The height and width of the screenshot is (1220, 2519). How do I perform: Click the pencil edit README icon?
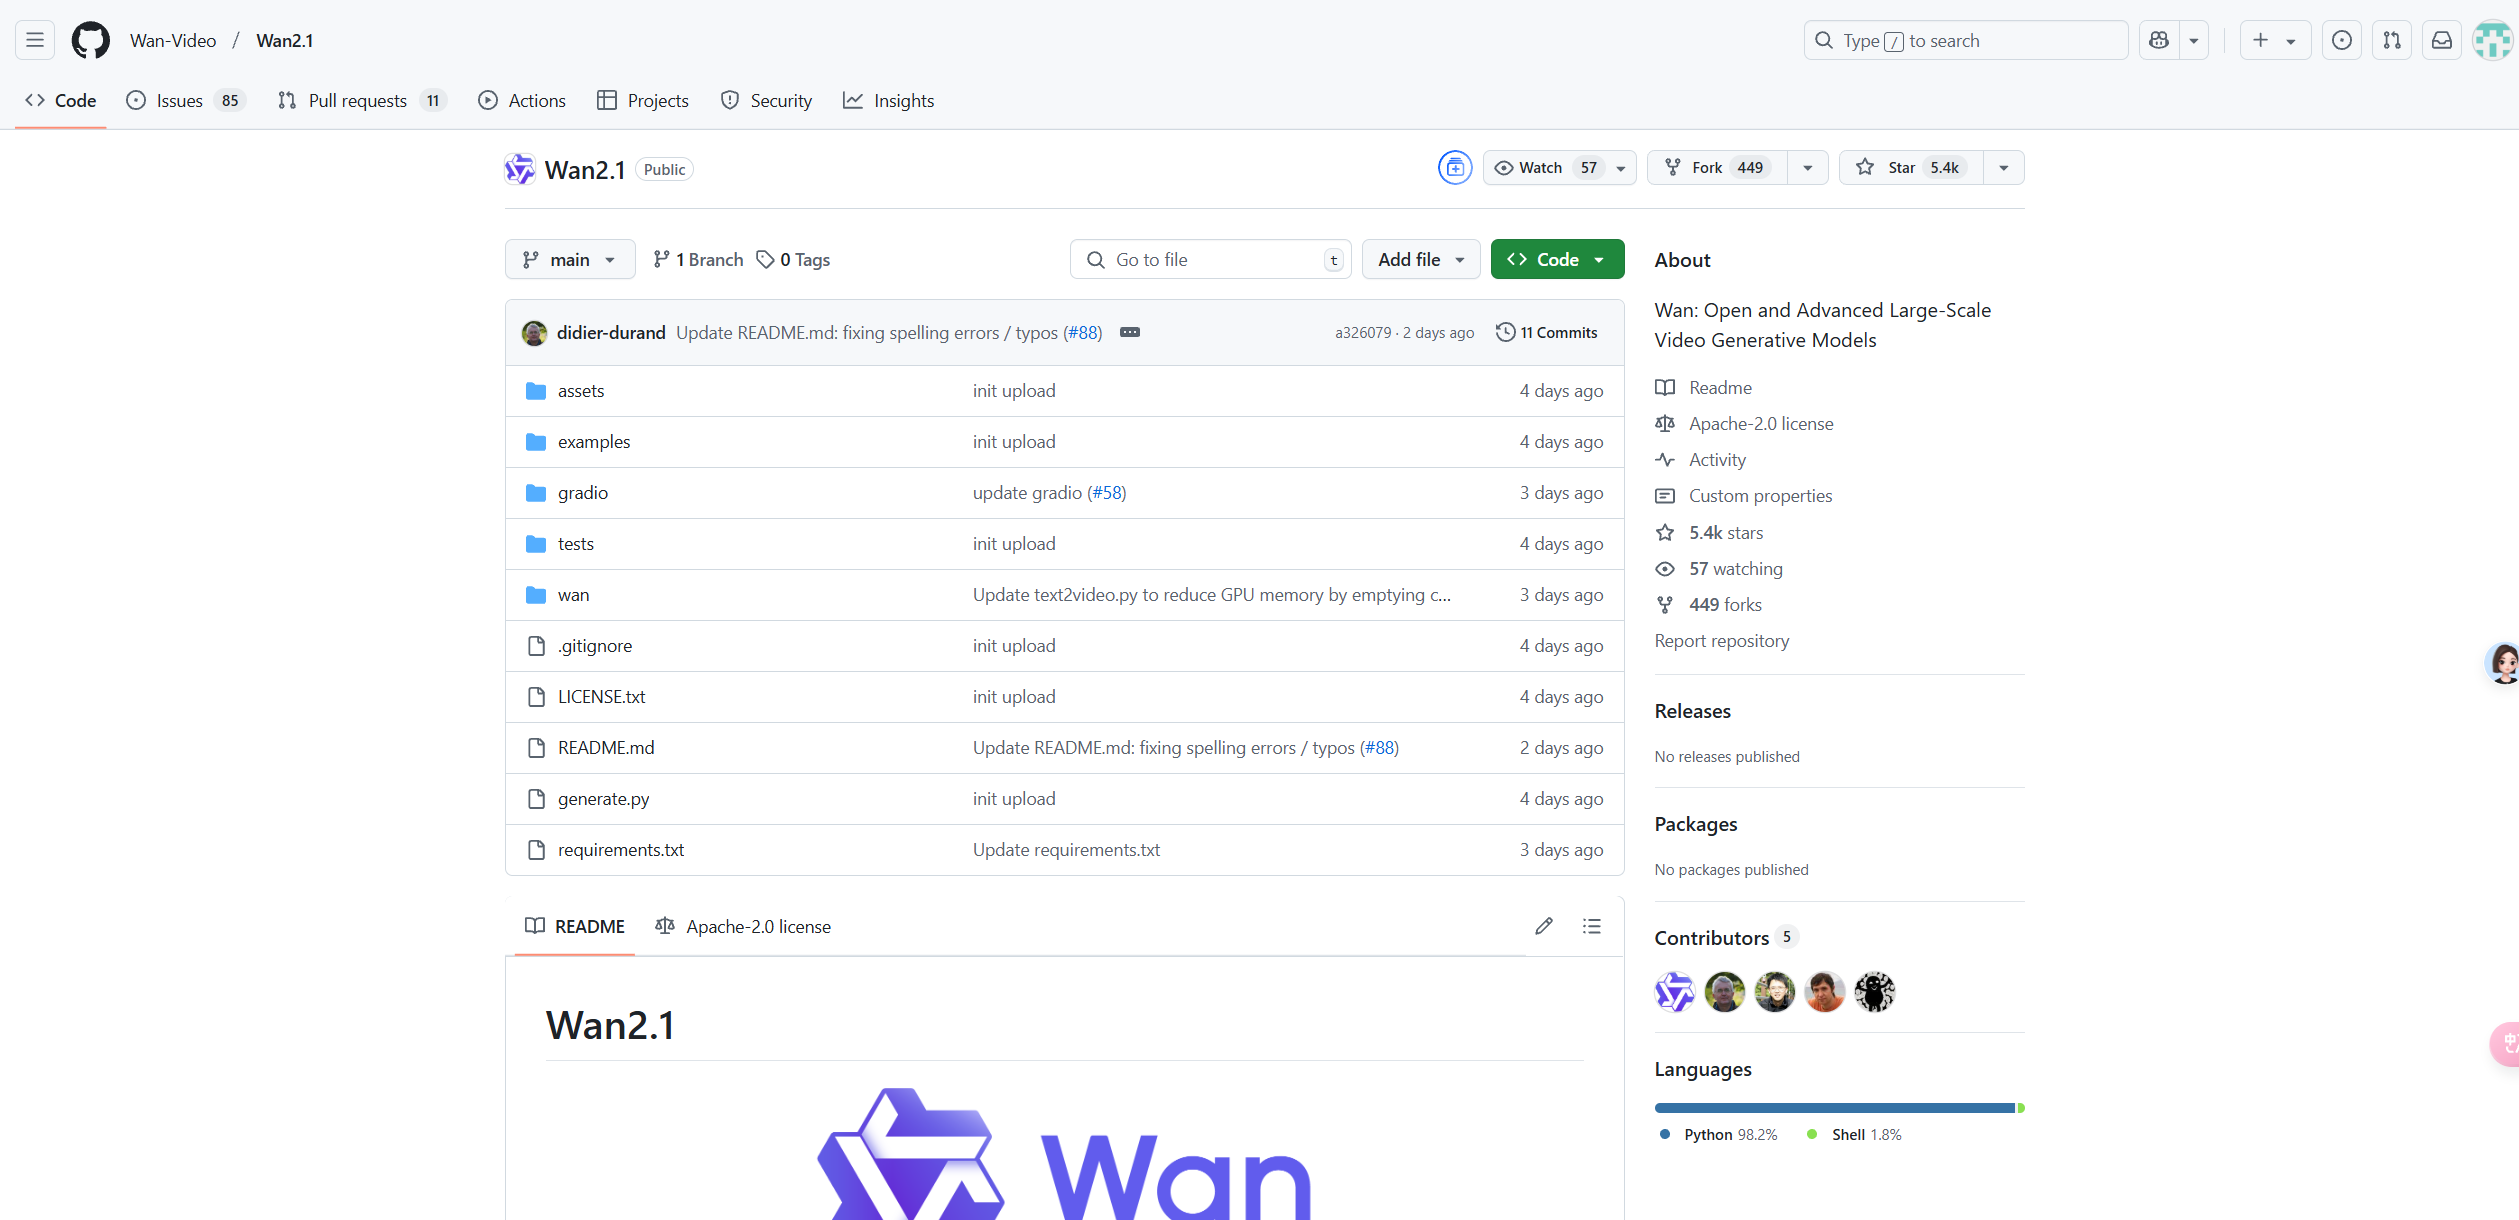pos(1543,926)
